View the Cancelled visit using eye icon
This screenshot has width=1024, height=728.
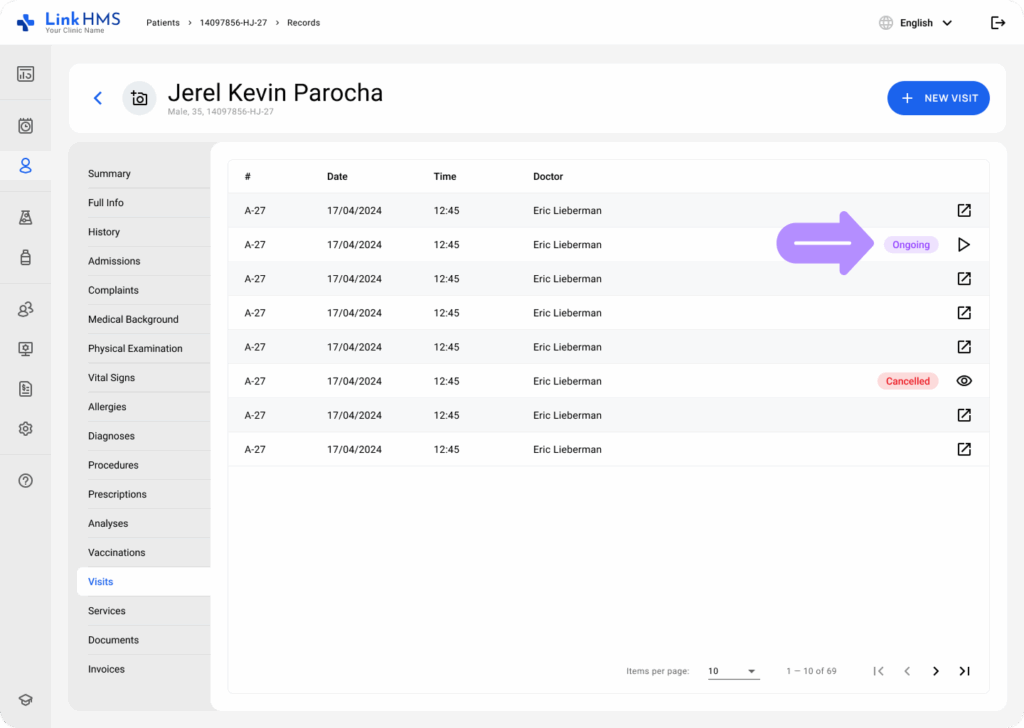pos(963,381)
